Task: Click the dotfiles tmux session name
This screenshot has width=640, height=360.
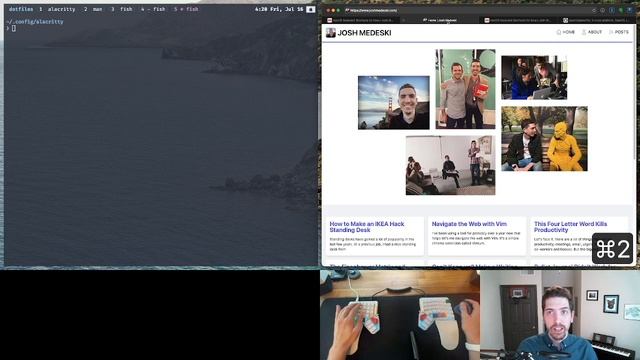Action: coord(21,9)
